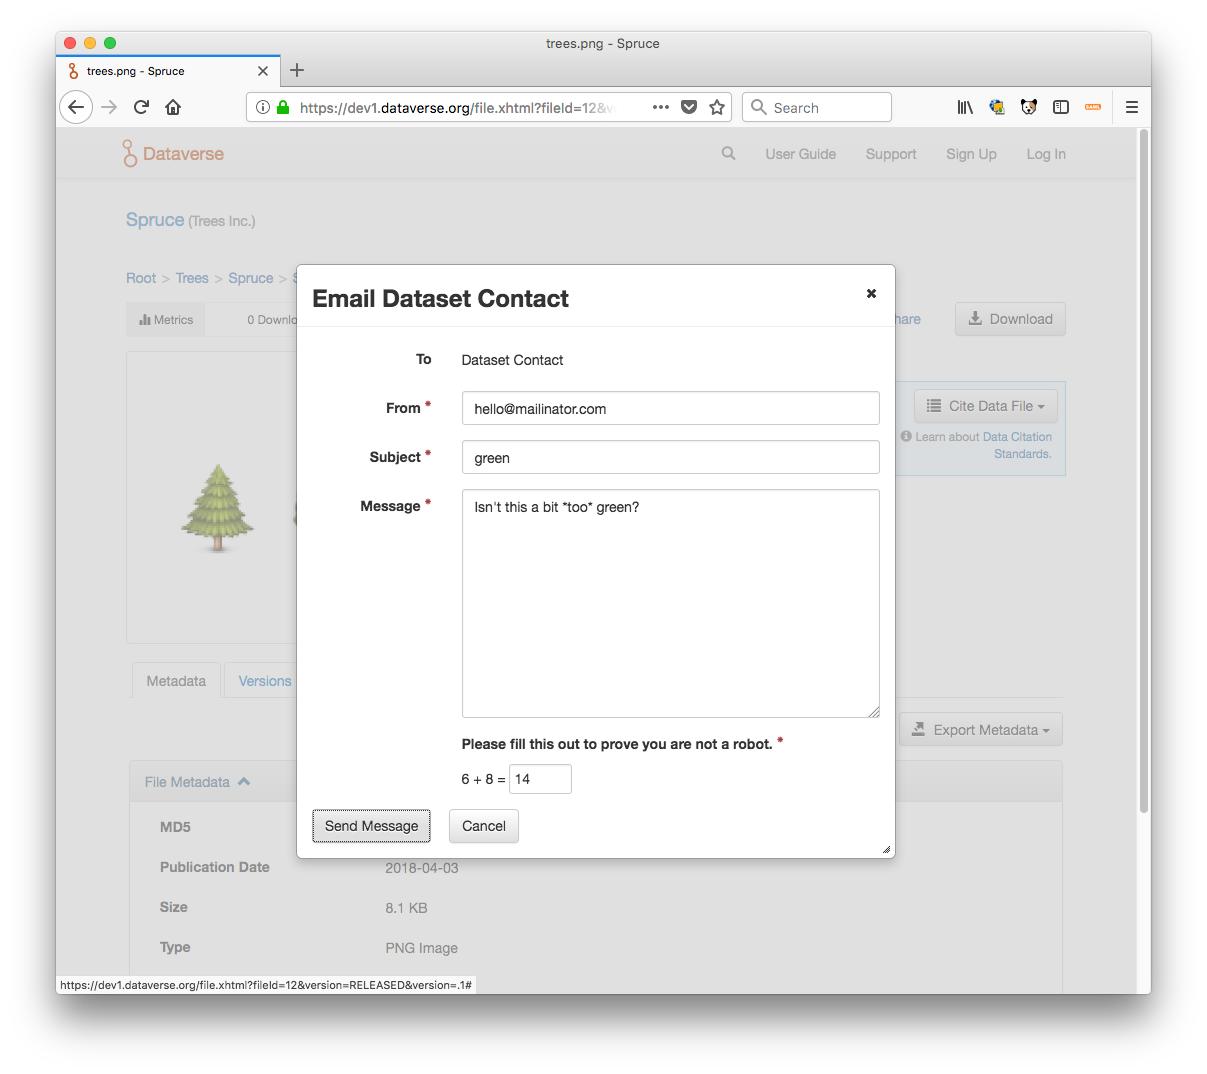The image size is (1207, 1074).
Task: Save page to Pocket icon
Action: (x=689, y=107)
